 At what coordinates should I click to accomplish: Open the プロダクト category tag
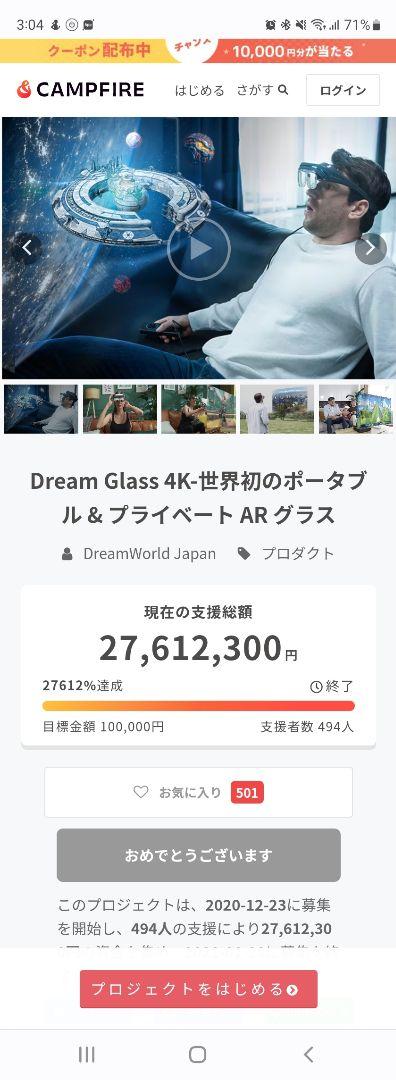click(298, 554)
